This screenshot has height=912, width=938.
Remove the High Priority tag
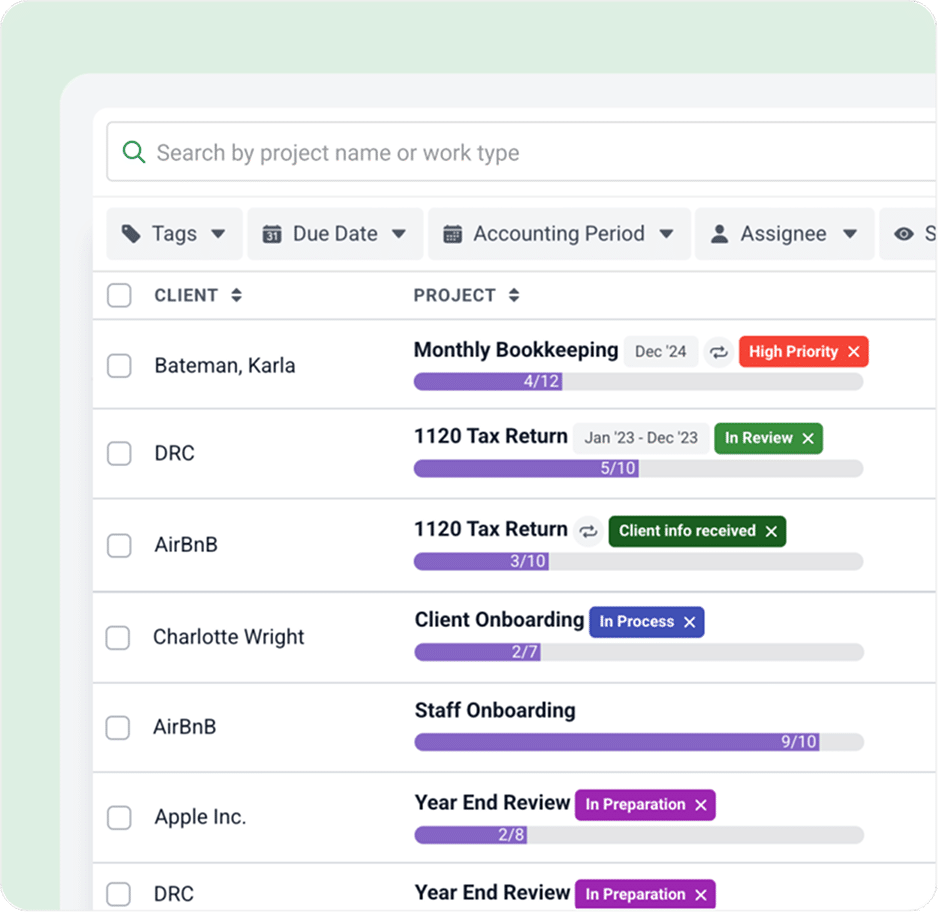(x=854, y=352)
